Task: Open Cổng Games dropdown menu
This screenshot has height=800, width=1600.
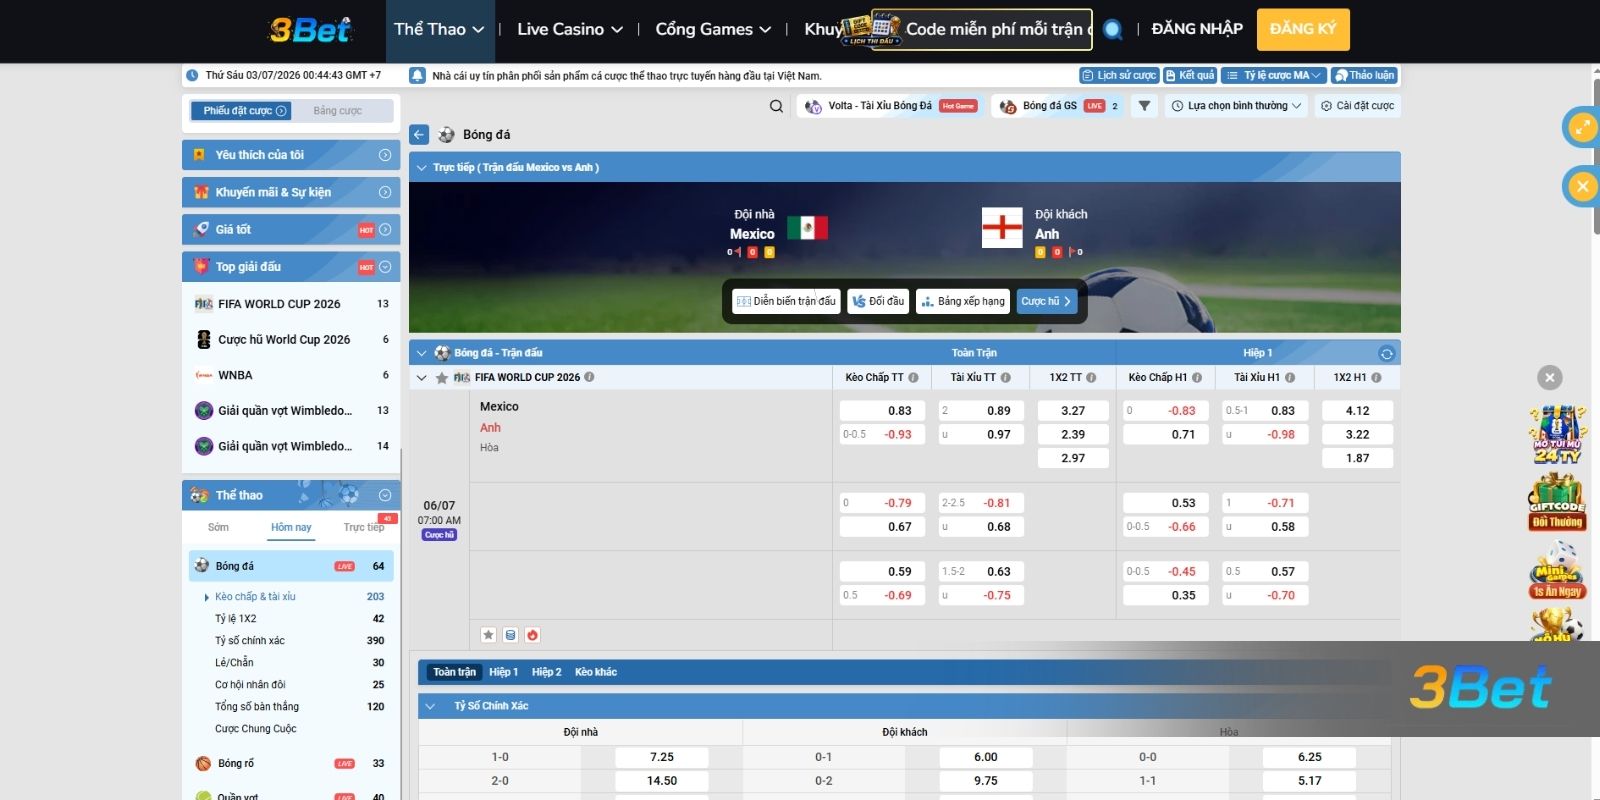Action: pyautogui.click(x=713, y=30)
